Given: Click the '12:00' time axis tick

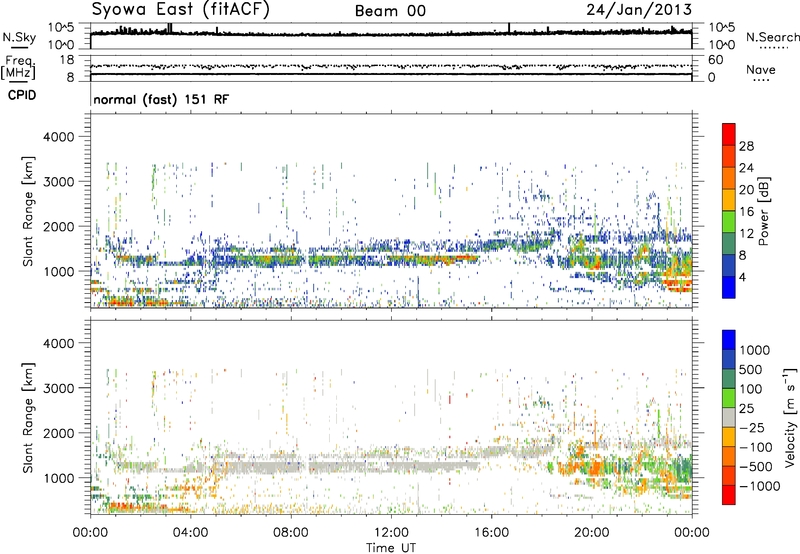Looking at the screenshot, I should pyautogui.click(x=391, y=533).
